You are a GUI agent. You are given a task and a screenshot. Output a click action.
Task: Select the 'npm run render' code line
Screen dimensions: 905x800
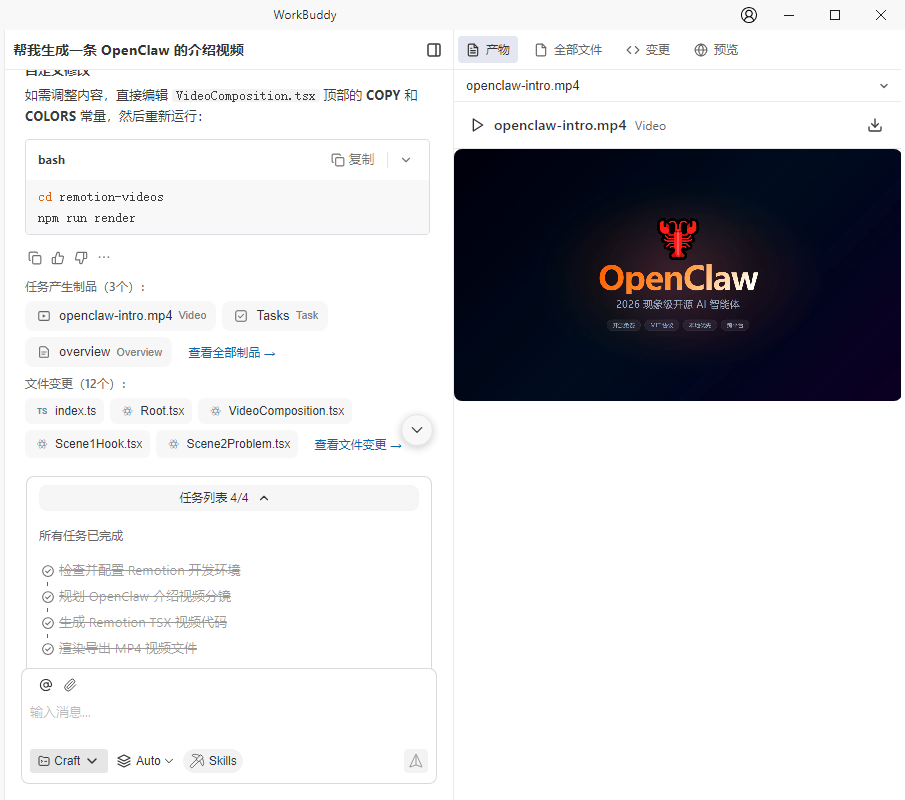[x=87, y=218]
